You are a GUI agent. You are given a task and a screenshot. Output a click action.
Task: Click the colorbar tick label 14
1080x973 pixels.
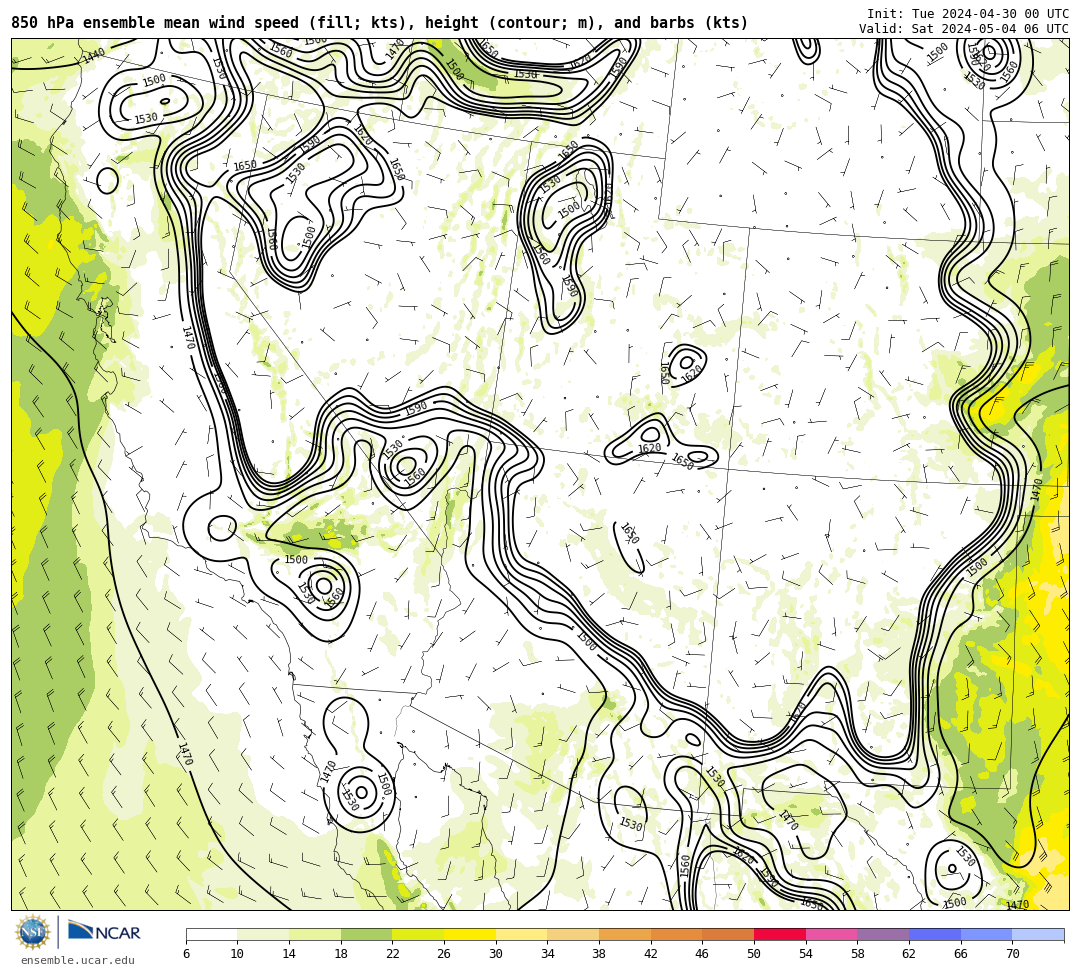pos(289,954)
